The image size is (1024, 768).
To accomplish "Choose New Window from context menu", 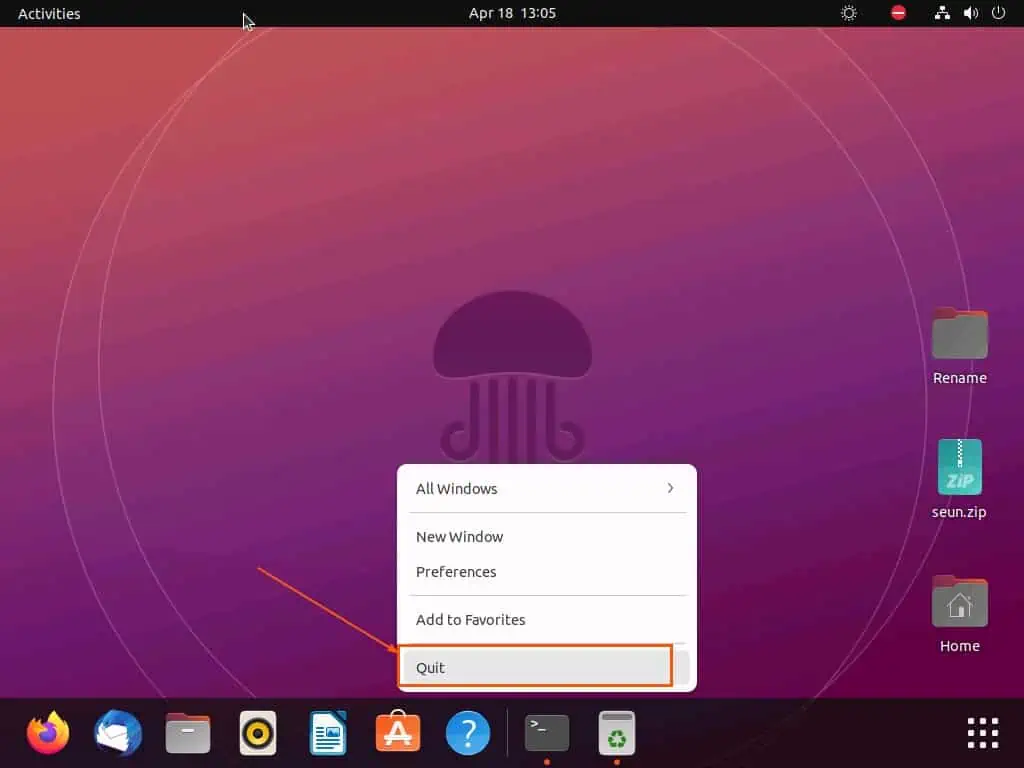I will (547, 537).
